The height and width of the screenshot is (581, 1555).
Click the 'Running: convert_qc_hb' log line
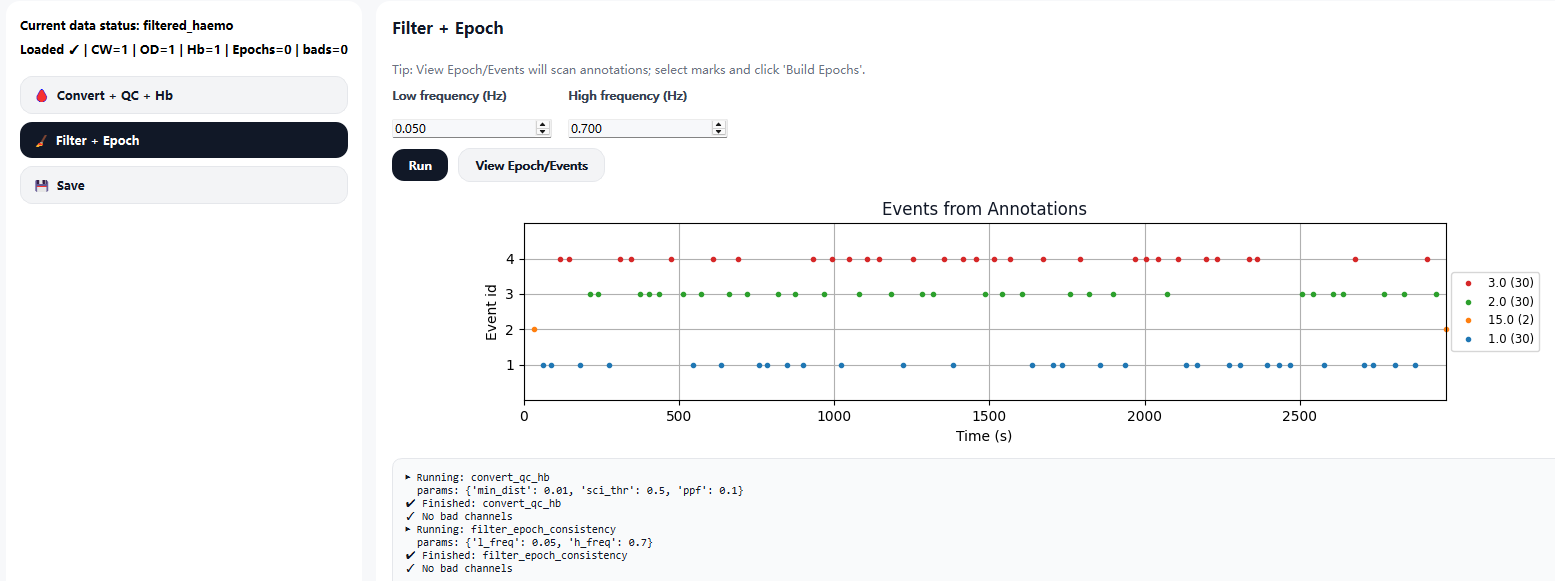point(477,478)
